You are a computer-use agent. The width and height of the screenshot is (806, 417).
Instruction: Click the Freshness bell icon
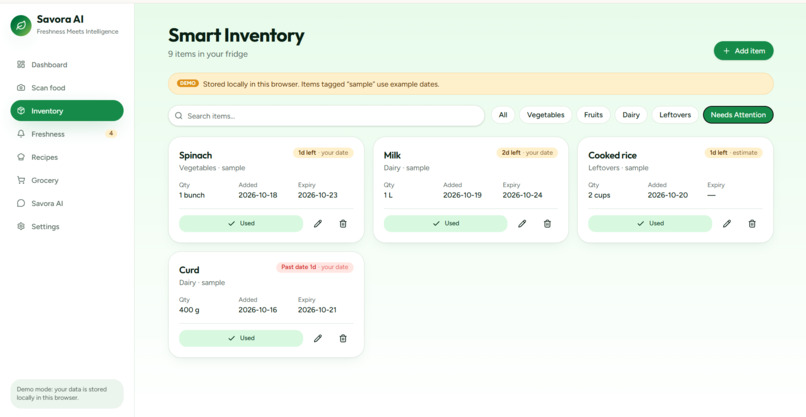21,134
